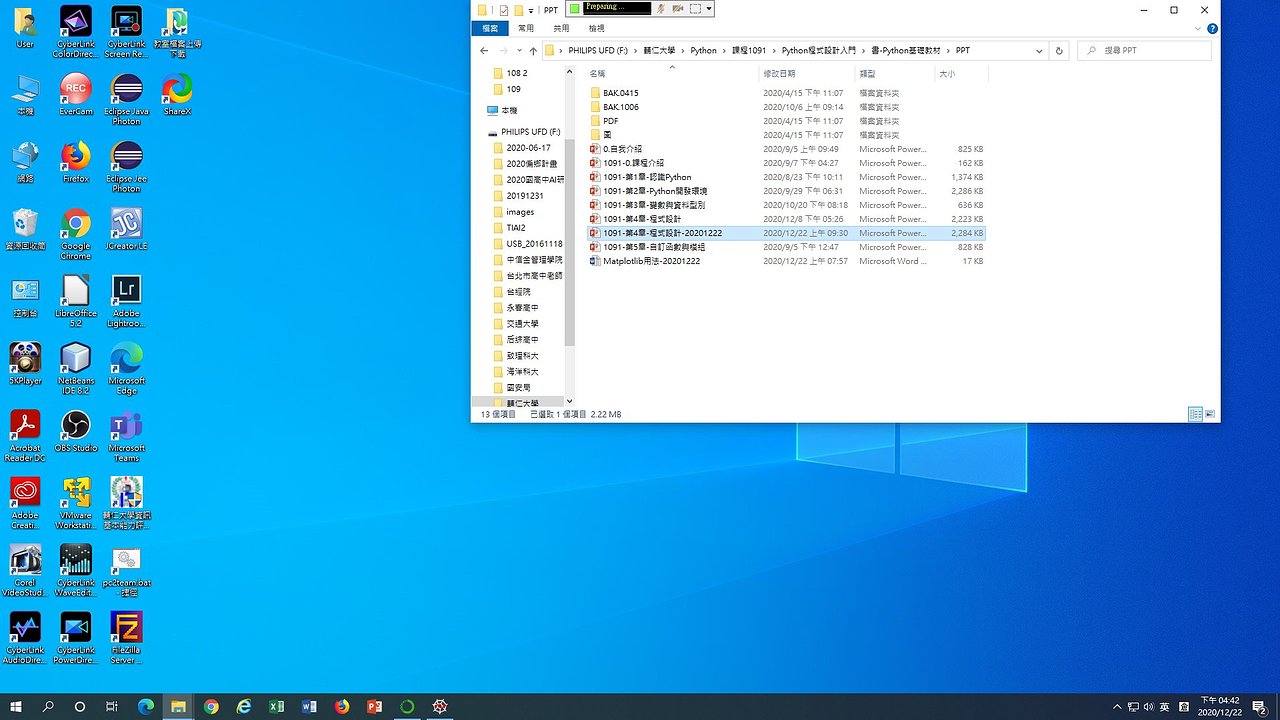
Task: Open the Adobe Creative Cloud desktop icon
Action: (25, 502)
